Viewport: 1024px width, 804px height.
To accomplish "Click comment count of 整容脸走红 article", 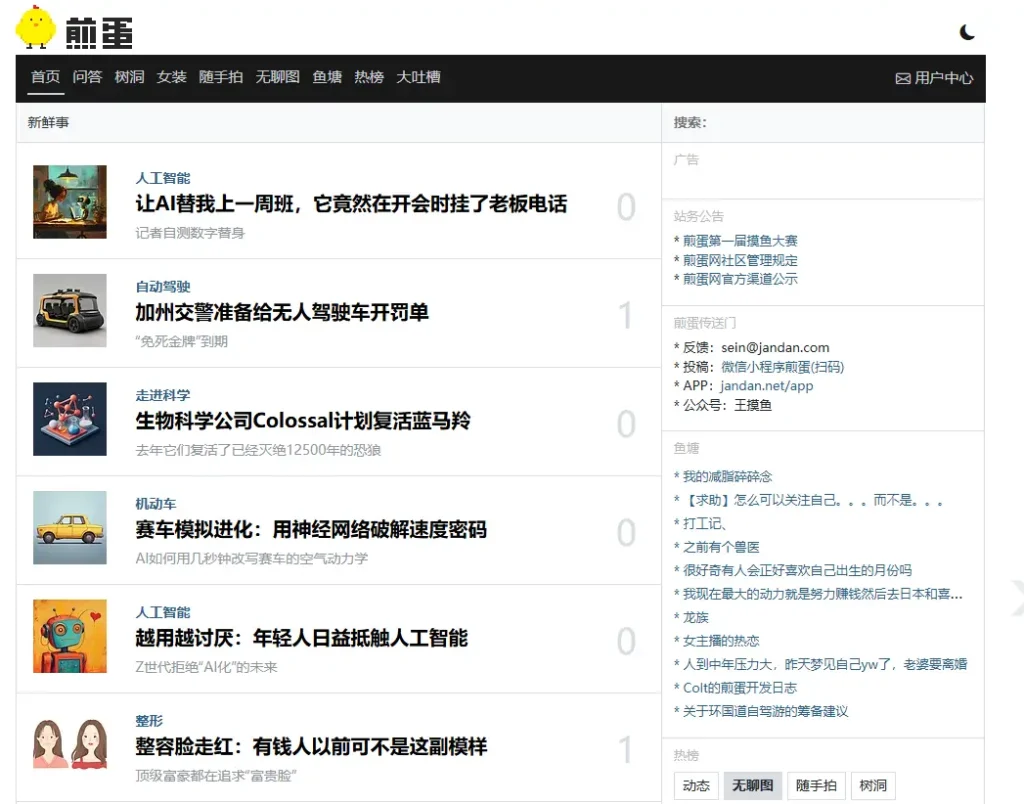I will 626,749.
